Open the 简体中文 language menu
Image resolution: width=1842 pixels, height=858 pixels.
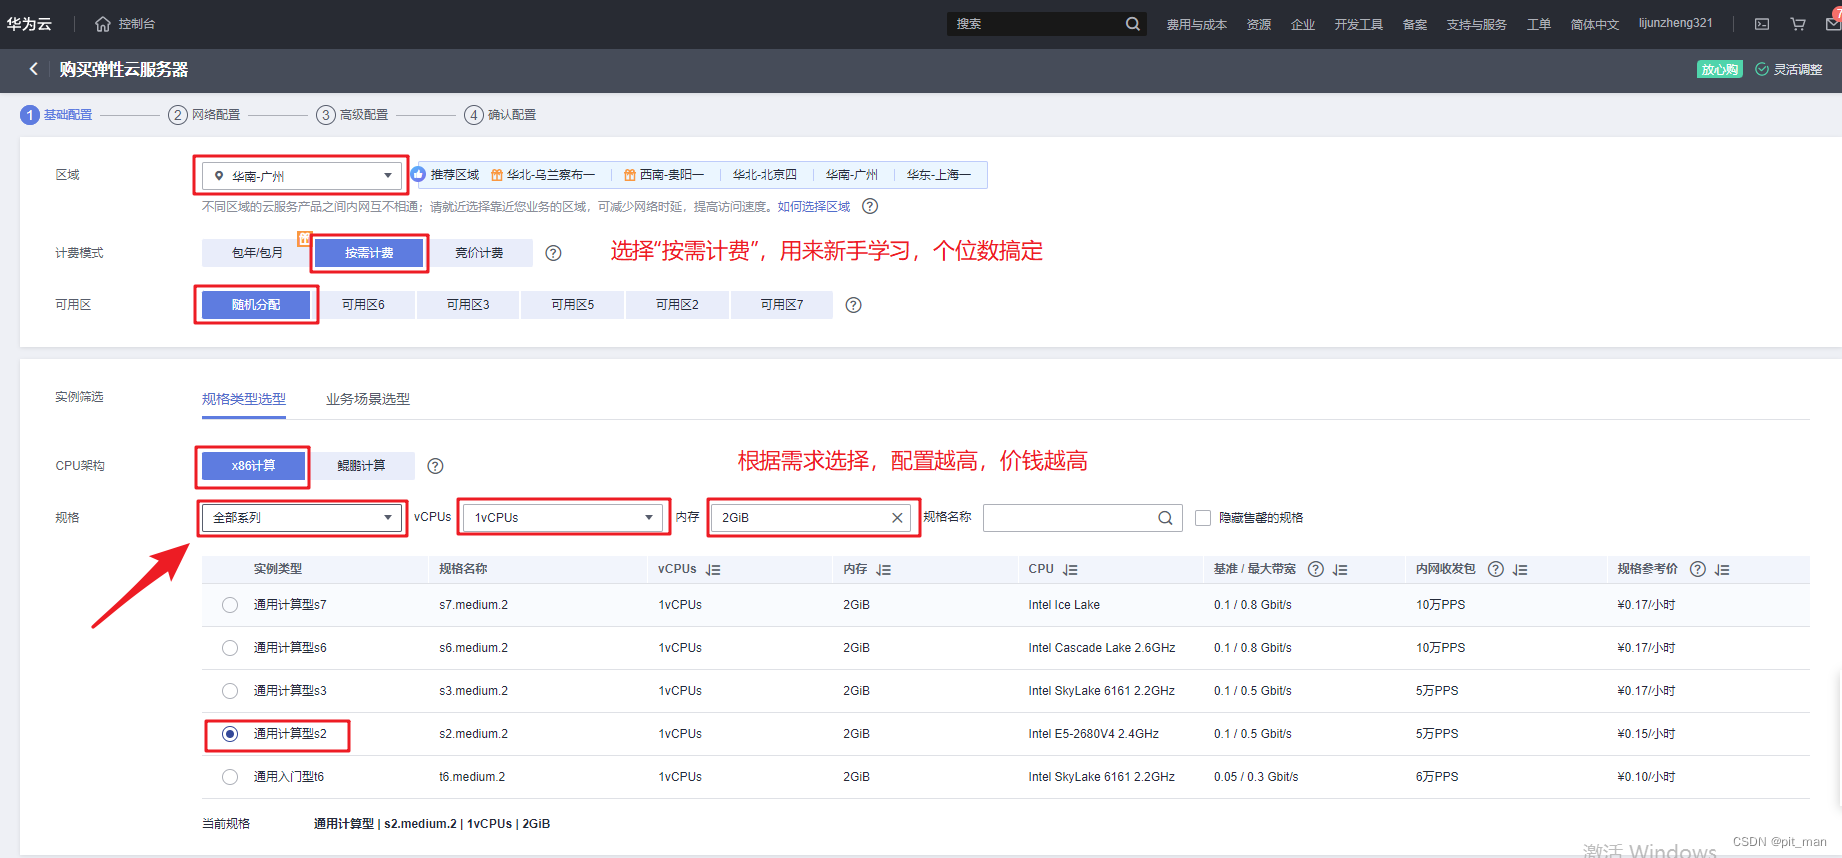[x=1594, y=24]
